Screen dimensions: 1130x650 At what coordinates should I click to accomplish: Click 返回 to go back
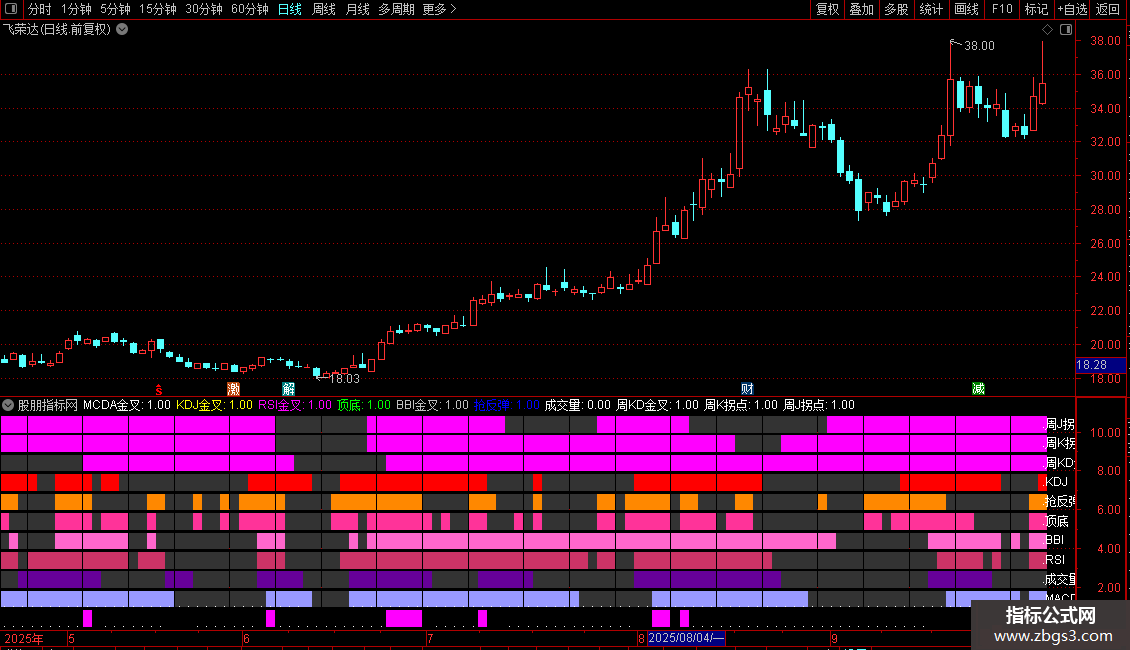pos(1108,9)
